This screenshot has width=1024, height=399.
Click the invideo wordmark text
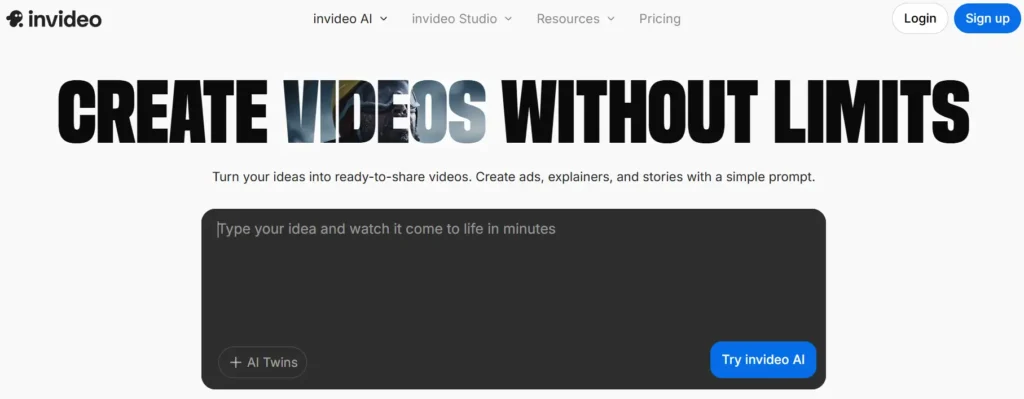(65, 19)
